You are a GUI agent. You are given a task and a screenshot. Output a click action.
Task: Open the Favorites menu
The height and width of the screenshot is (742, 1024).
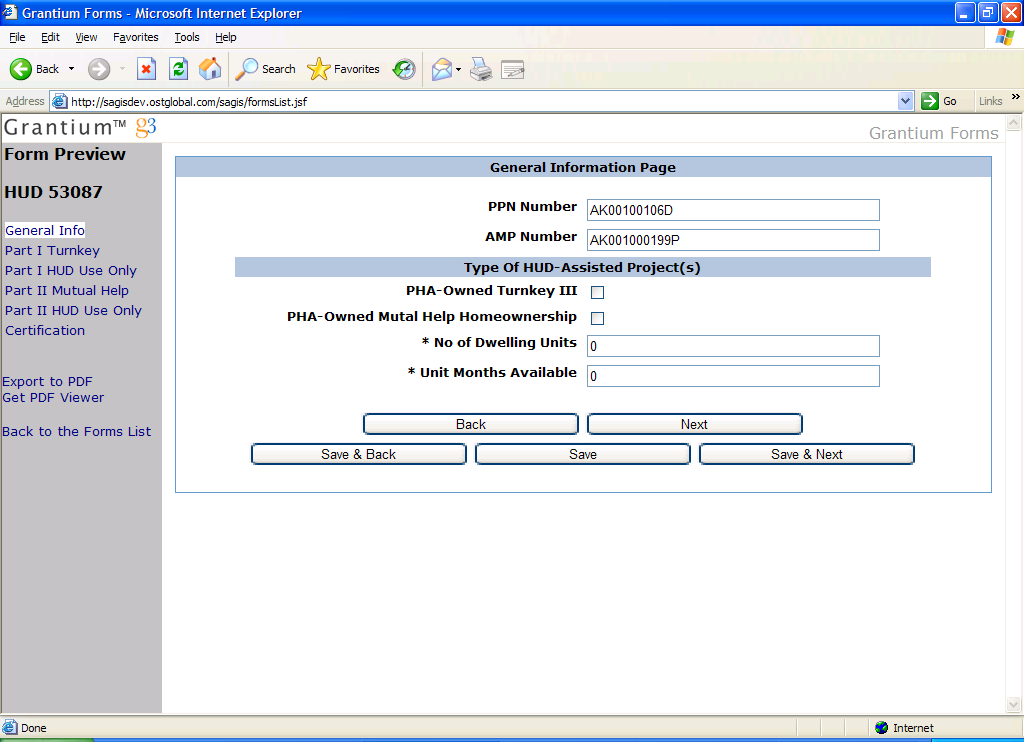[135, 37]
